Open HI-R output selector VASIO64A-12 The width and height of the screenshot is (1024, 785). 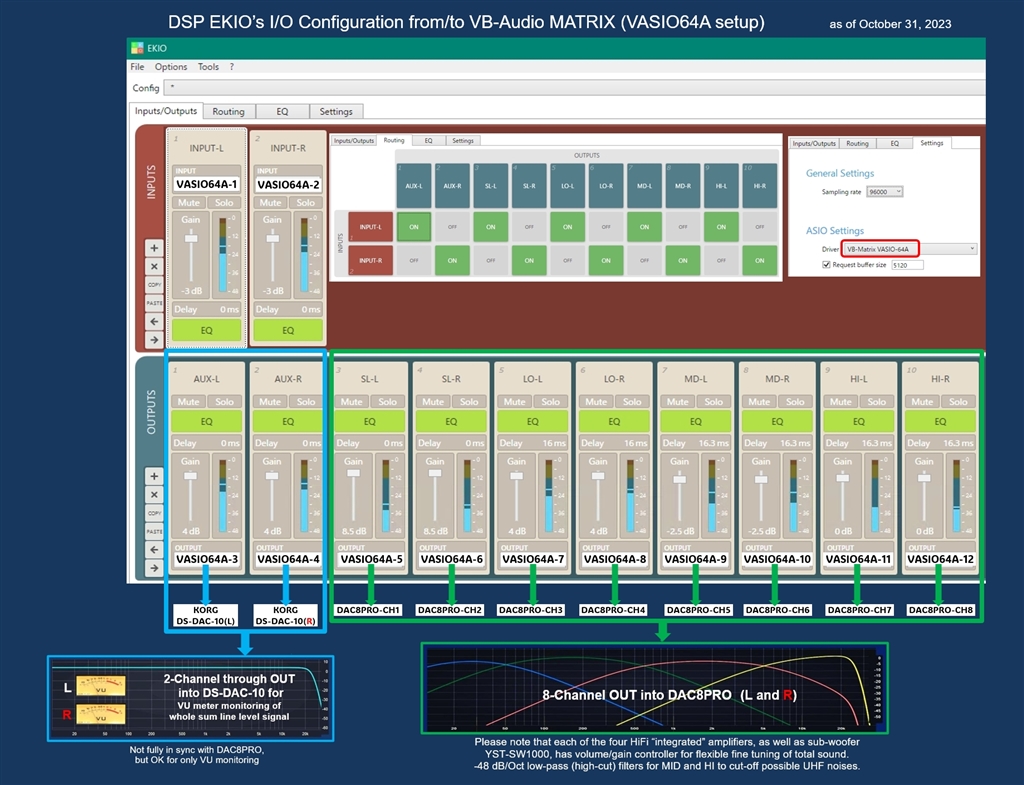click(x=940, y=559)
